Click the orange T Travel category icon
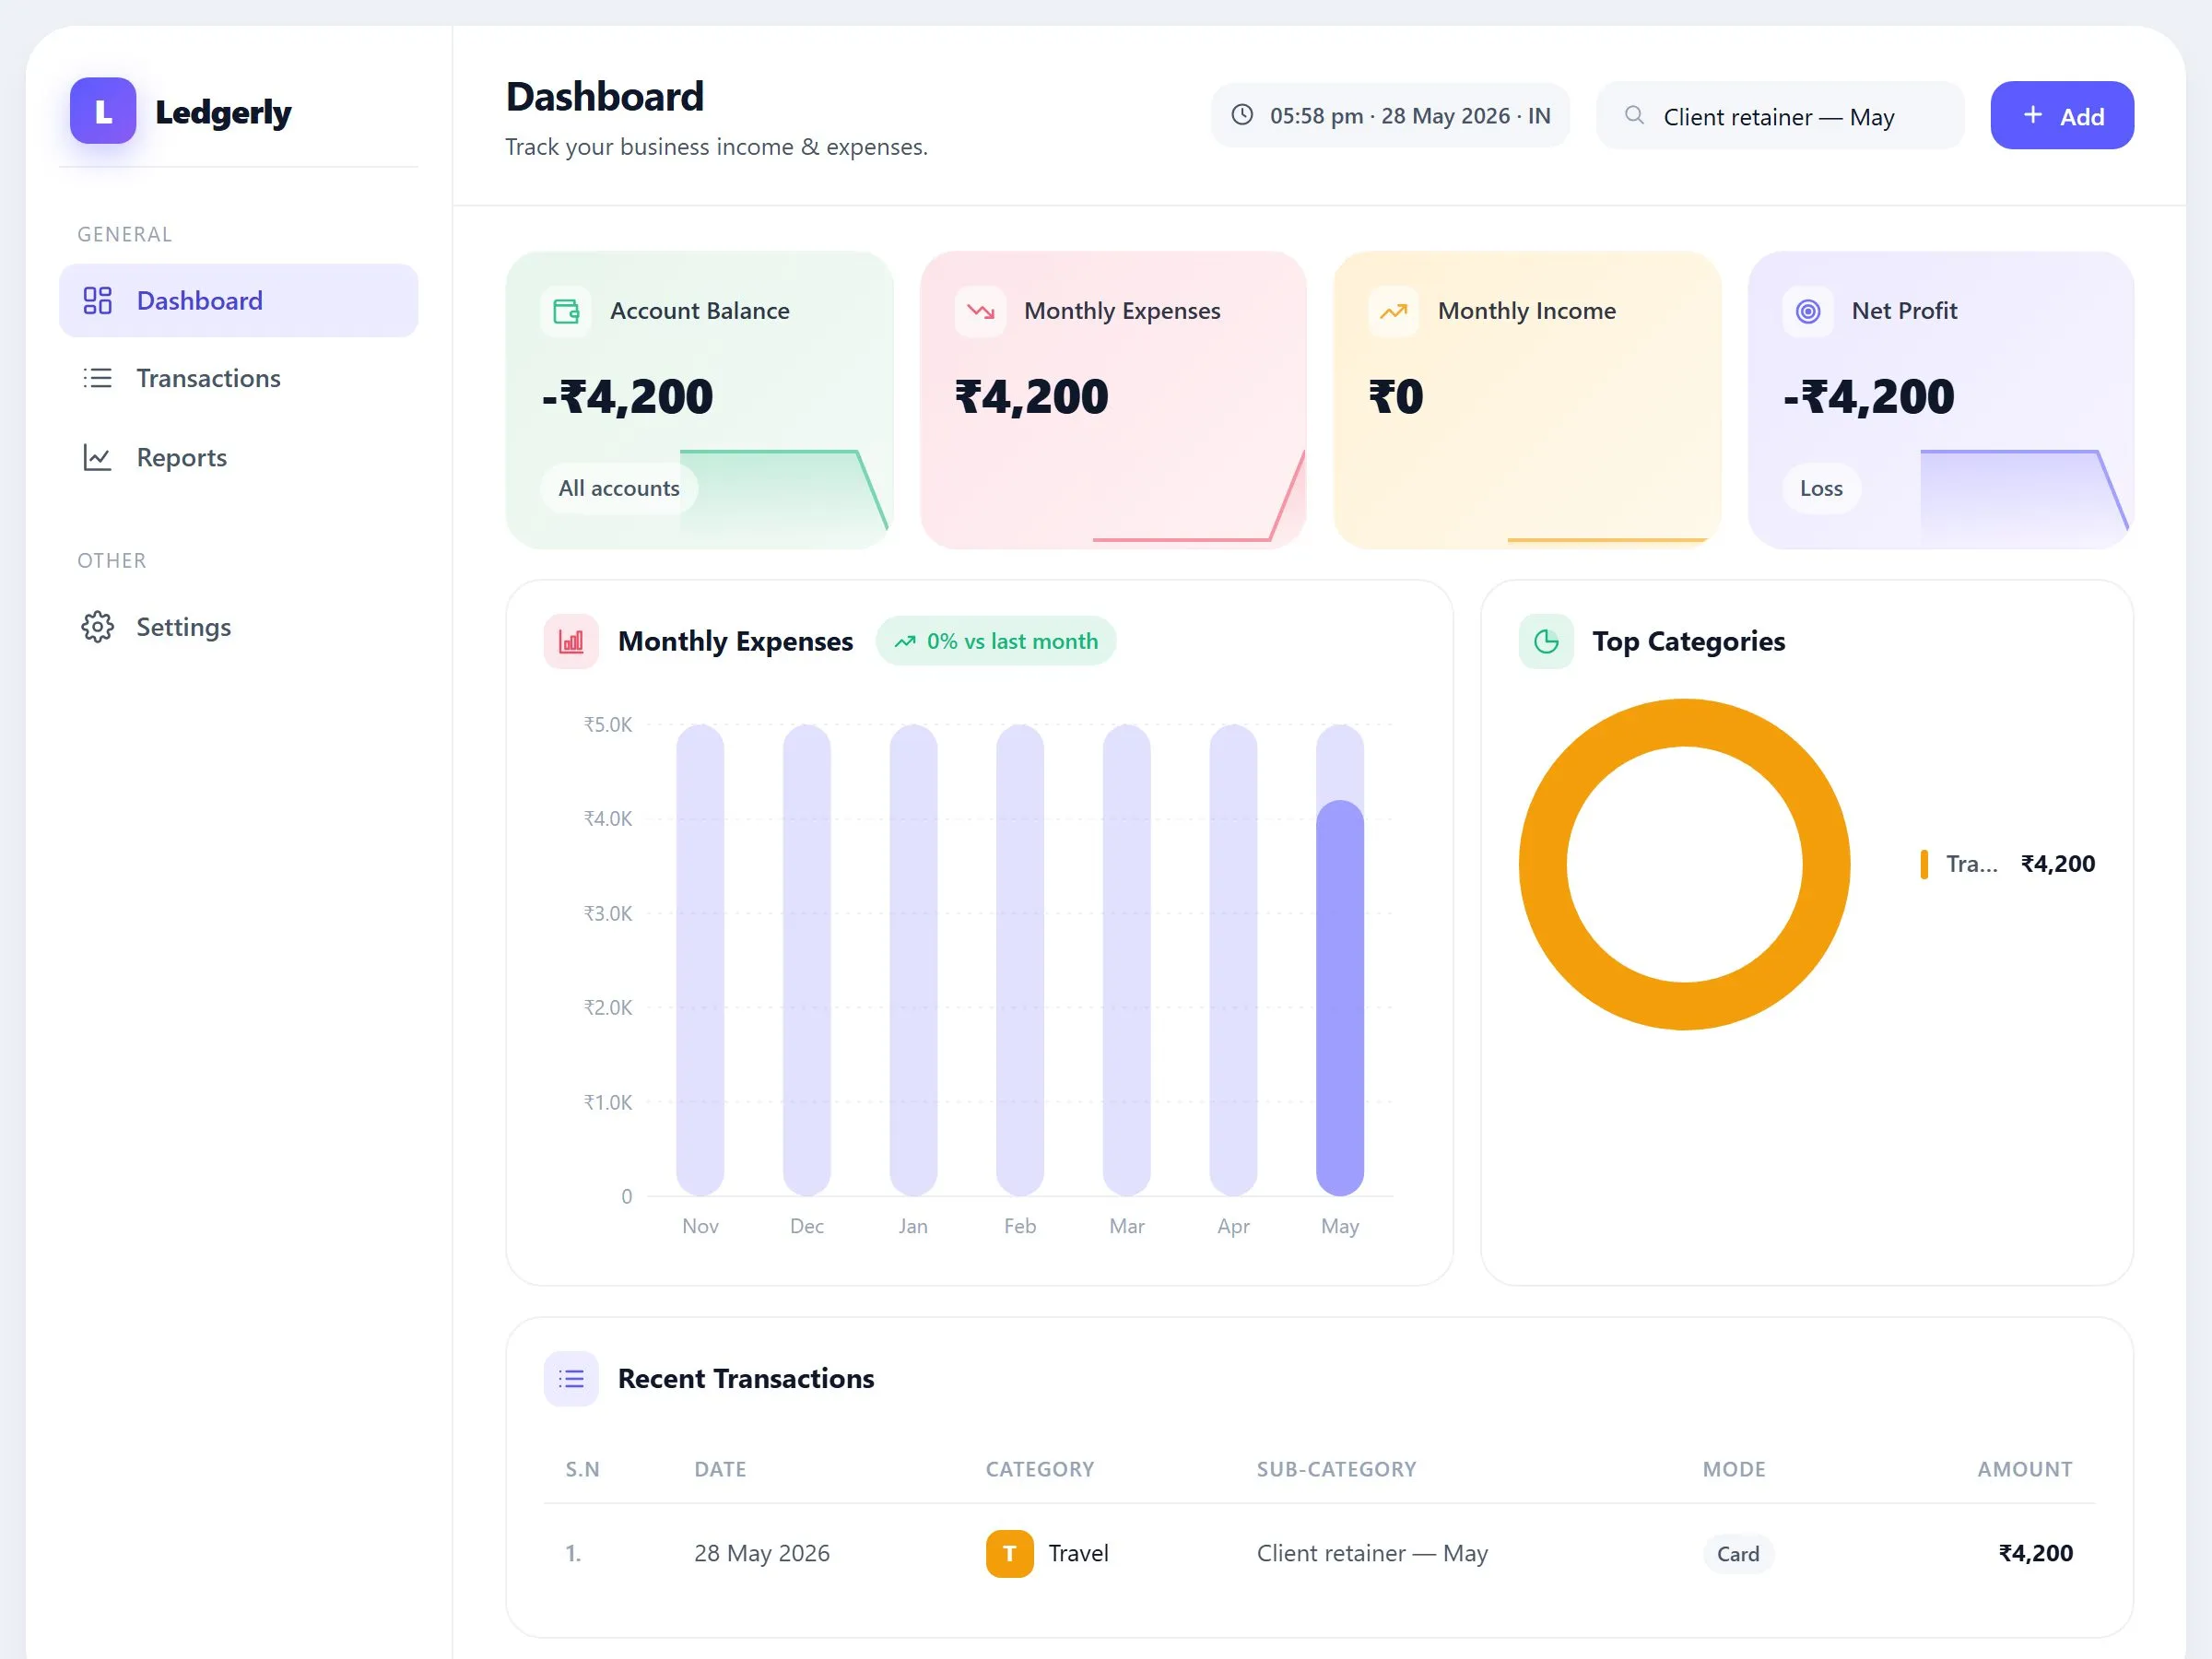 (x=1010, y=1555)
